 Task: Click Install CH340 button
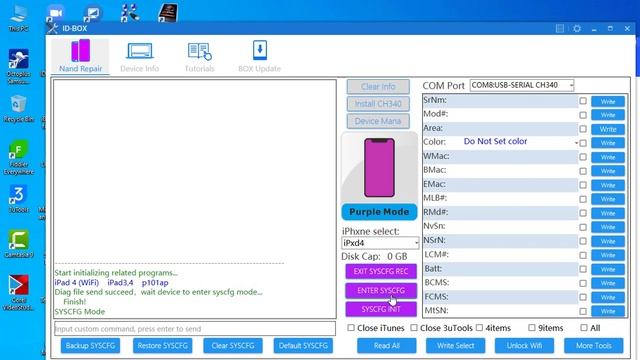(378, 104)
